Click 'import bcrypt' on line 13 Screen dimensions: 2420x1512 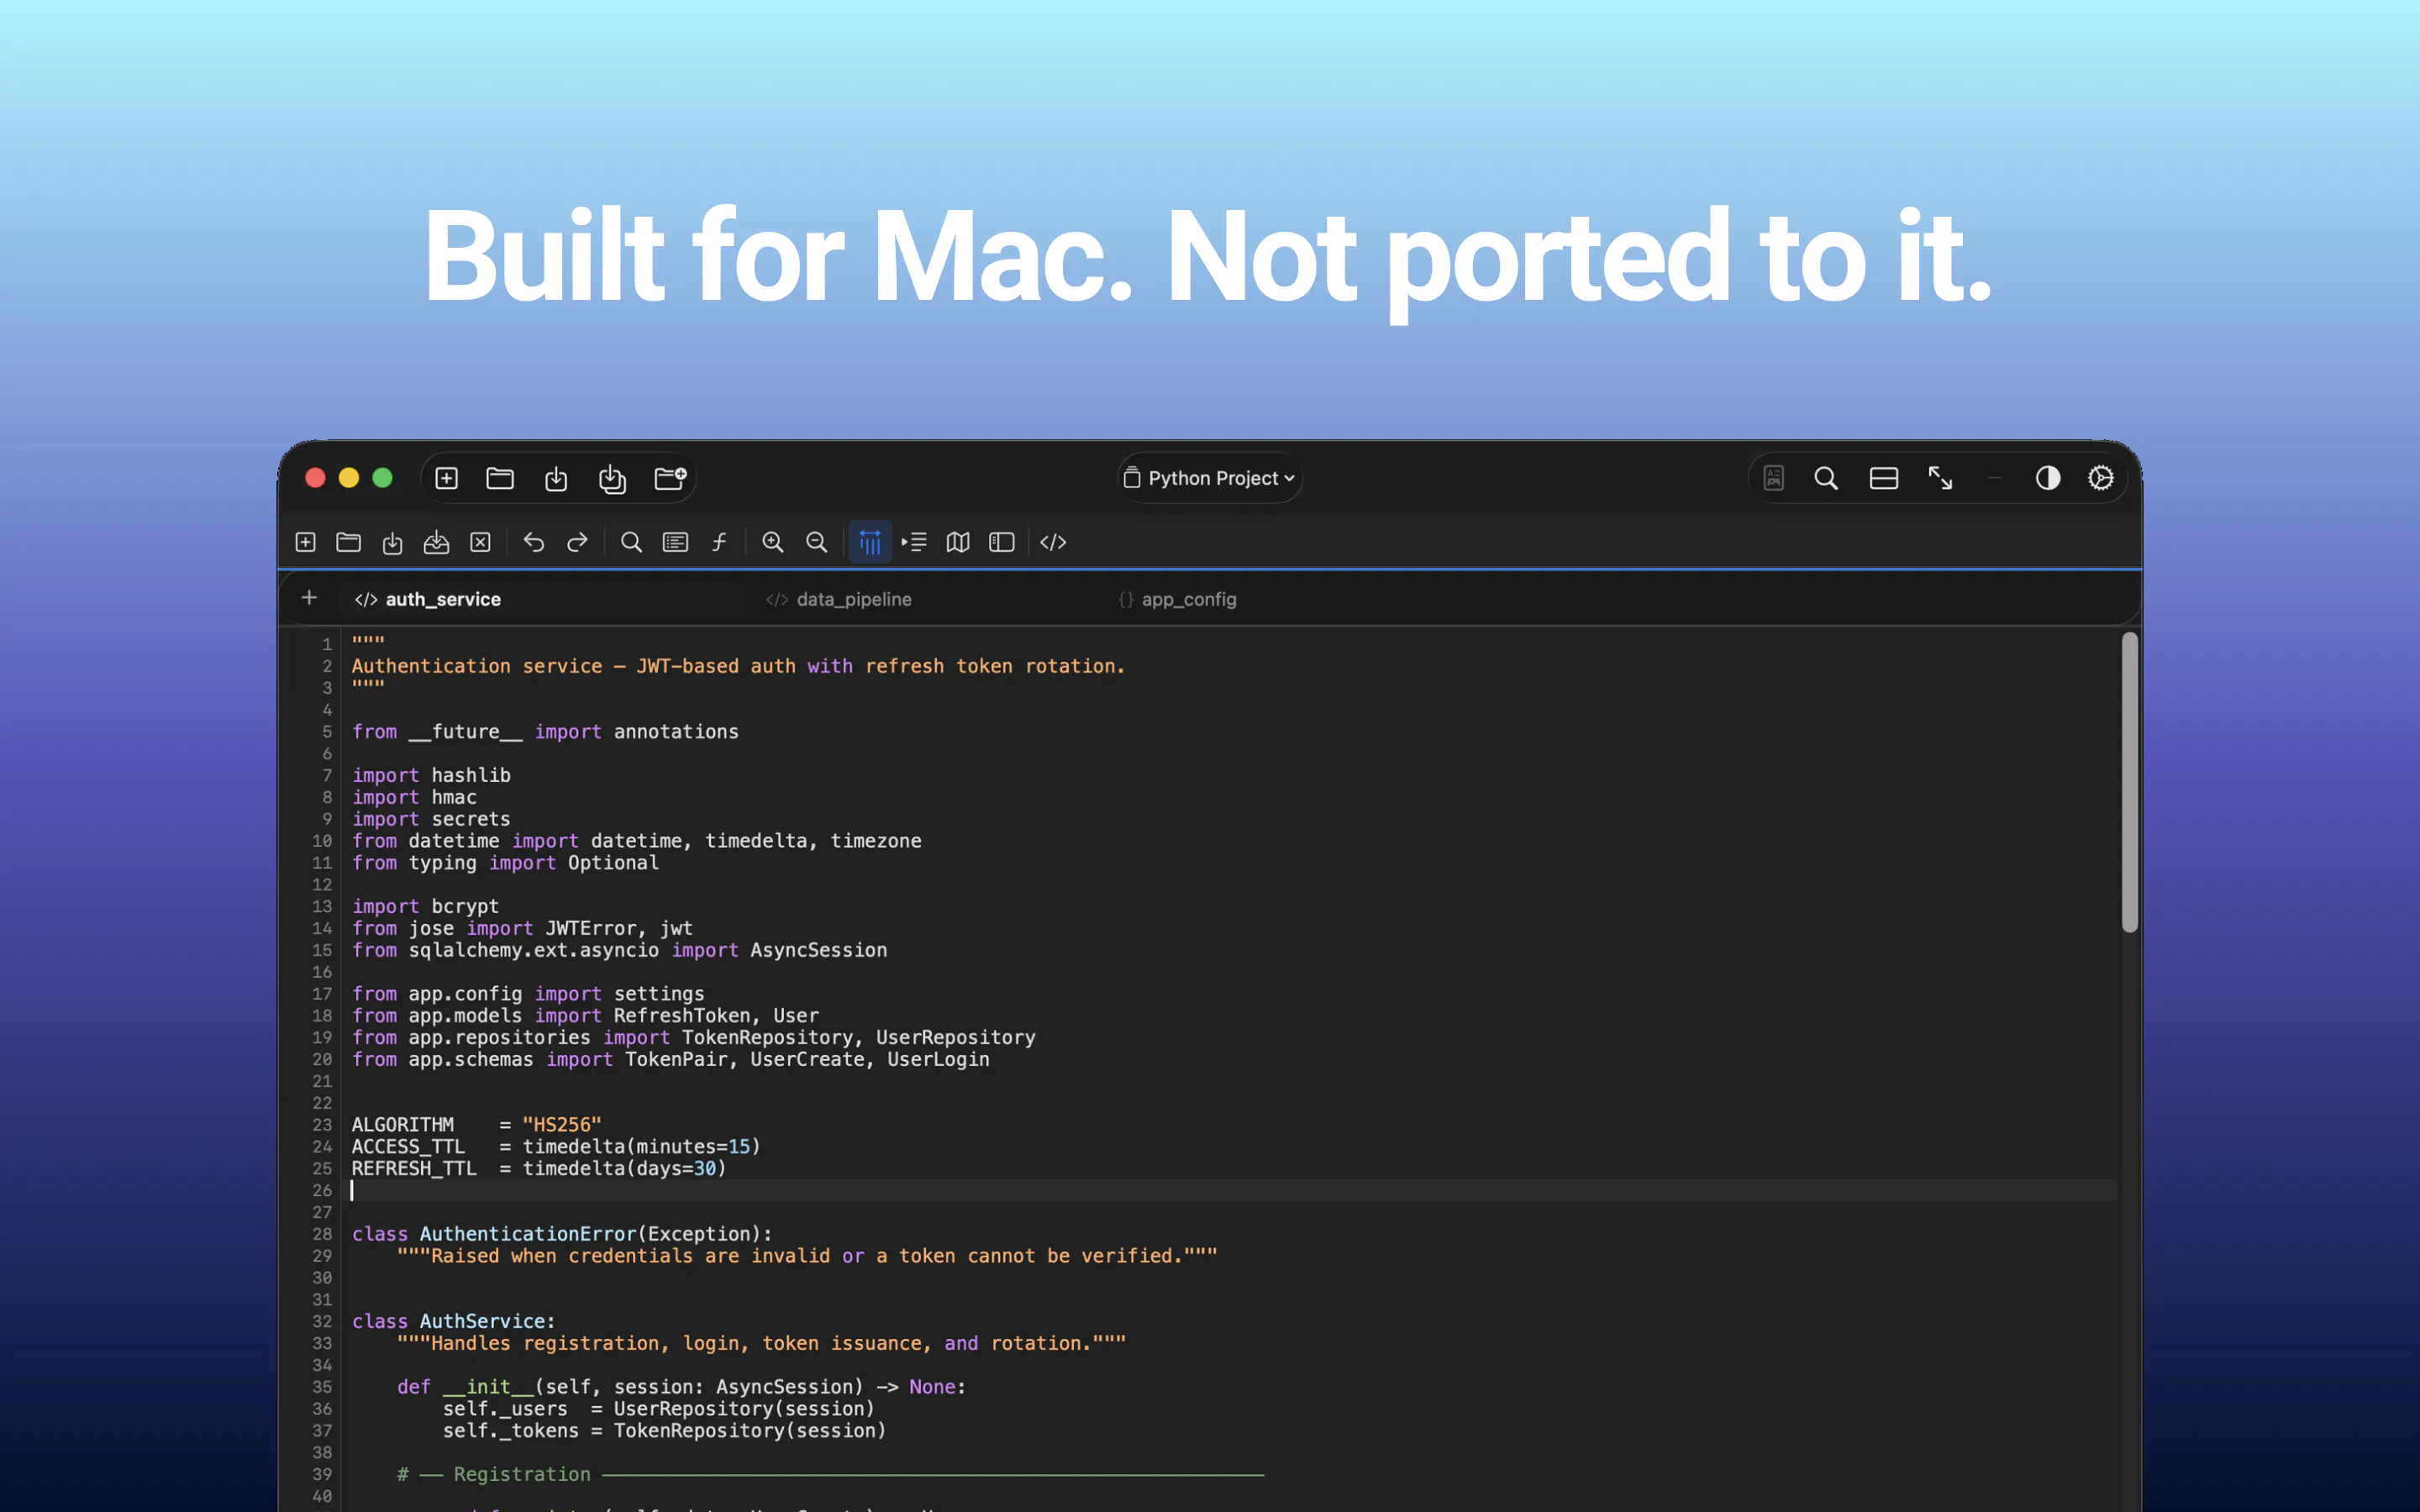click(425, 906)
